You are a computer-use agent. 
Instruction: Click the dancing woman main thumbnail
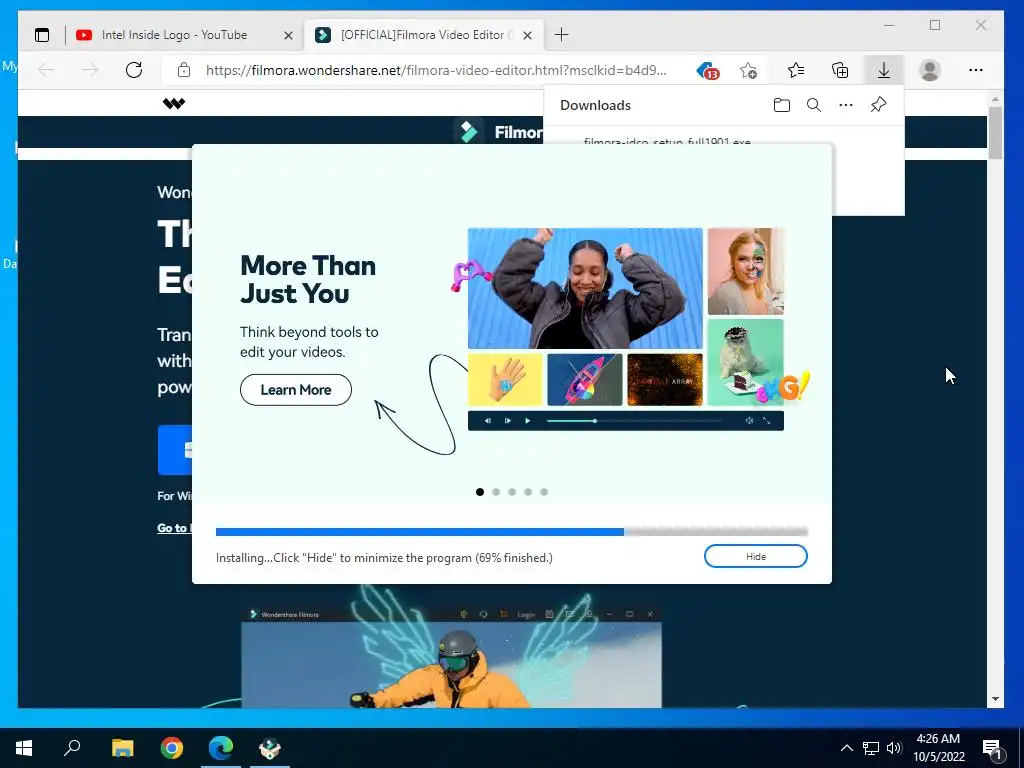(x=585, y=288)
